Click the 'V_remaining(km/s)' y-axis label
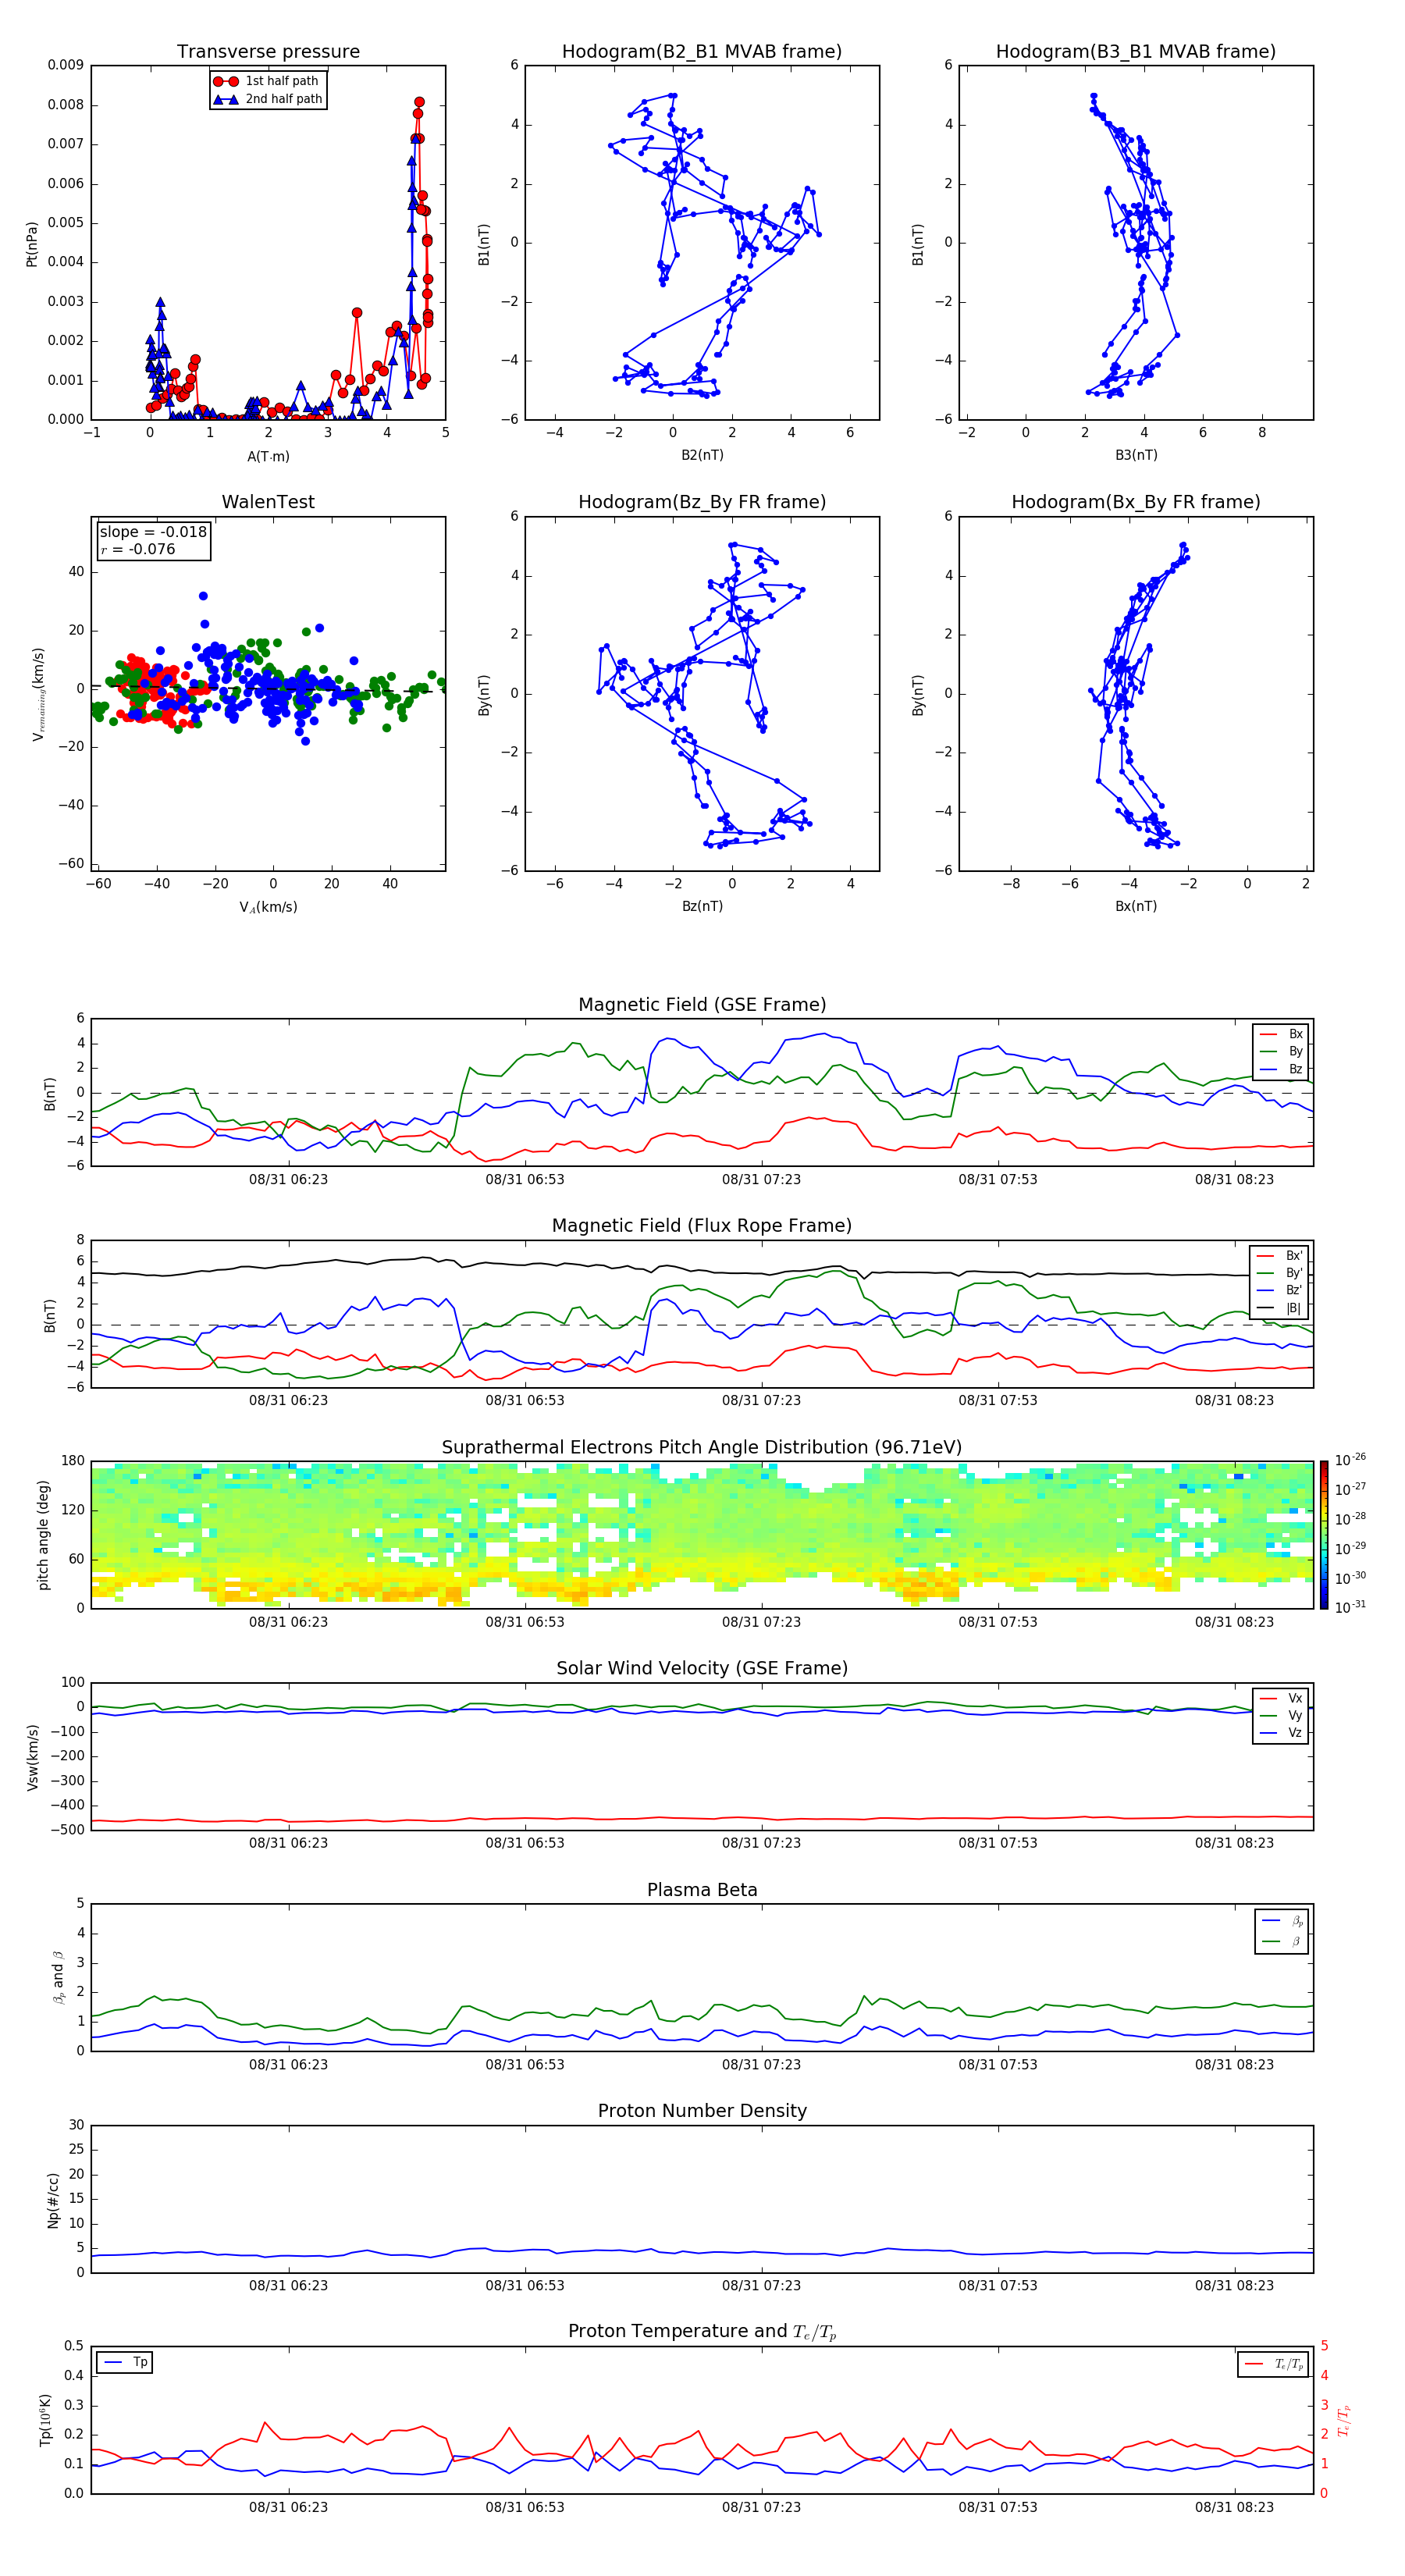1405x2576 pixels. point(38,694)
